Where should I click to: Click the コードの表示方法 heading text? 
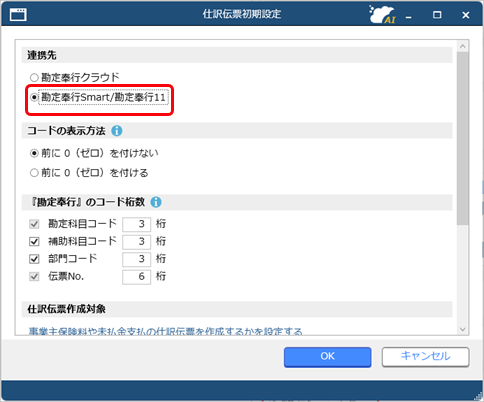[66, 131]
